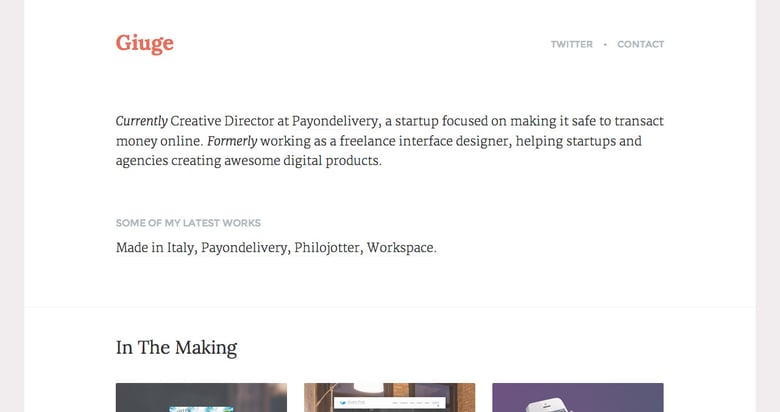Click the Some Of My Latest Works label
Image resolution: width=780 pixels, height=412 pixels.
pos(188,223)
